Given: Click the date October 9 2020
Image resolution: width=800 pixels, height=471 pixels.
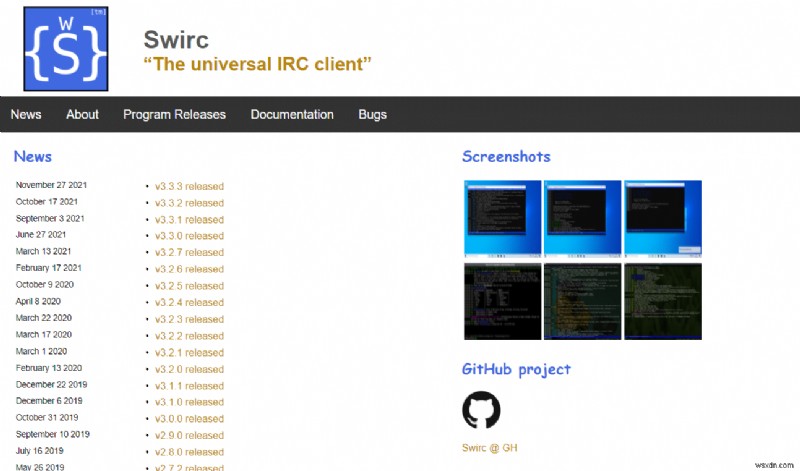Looking at the screenshot, I should [x=44, y=284].
